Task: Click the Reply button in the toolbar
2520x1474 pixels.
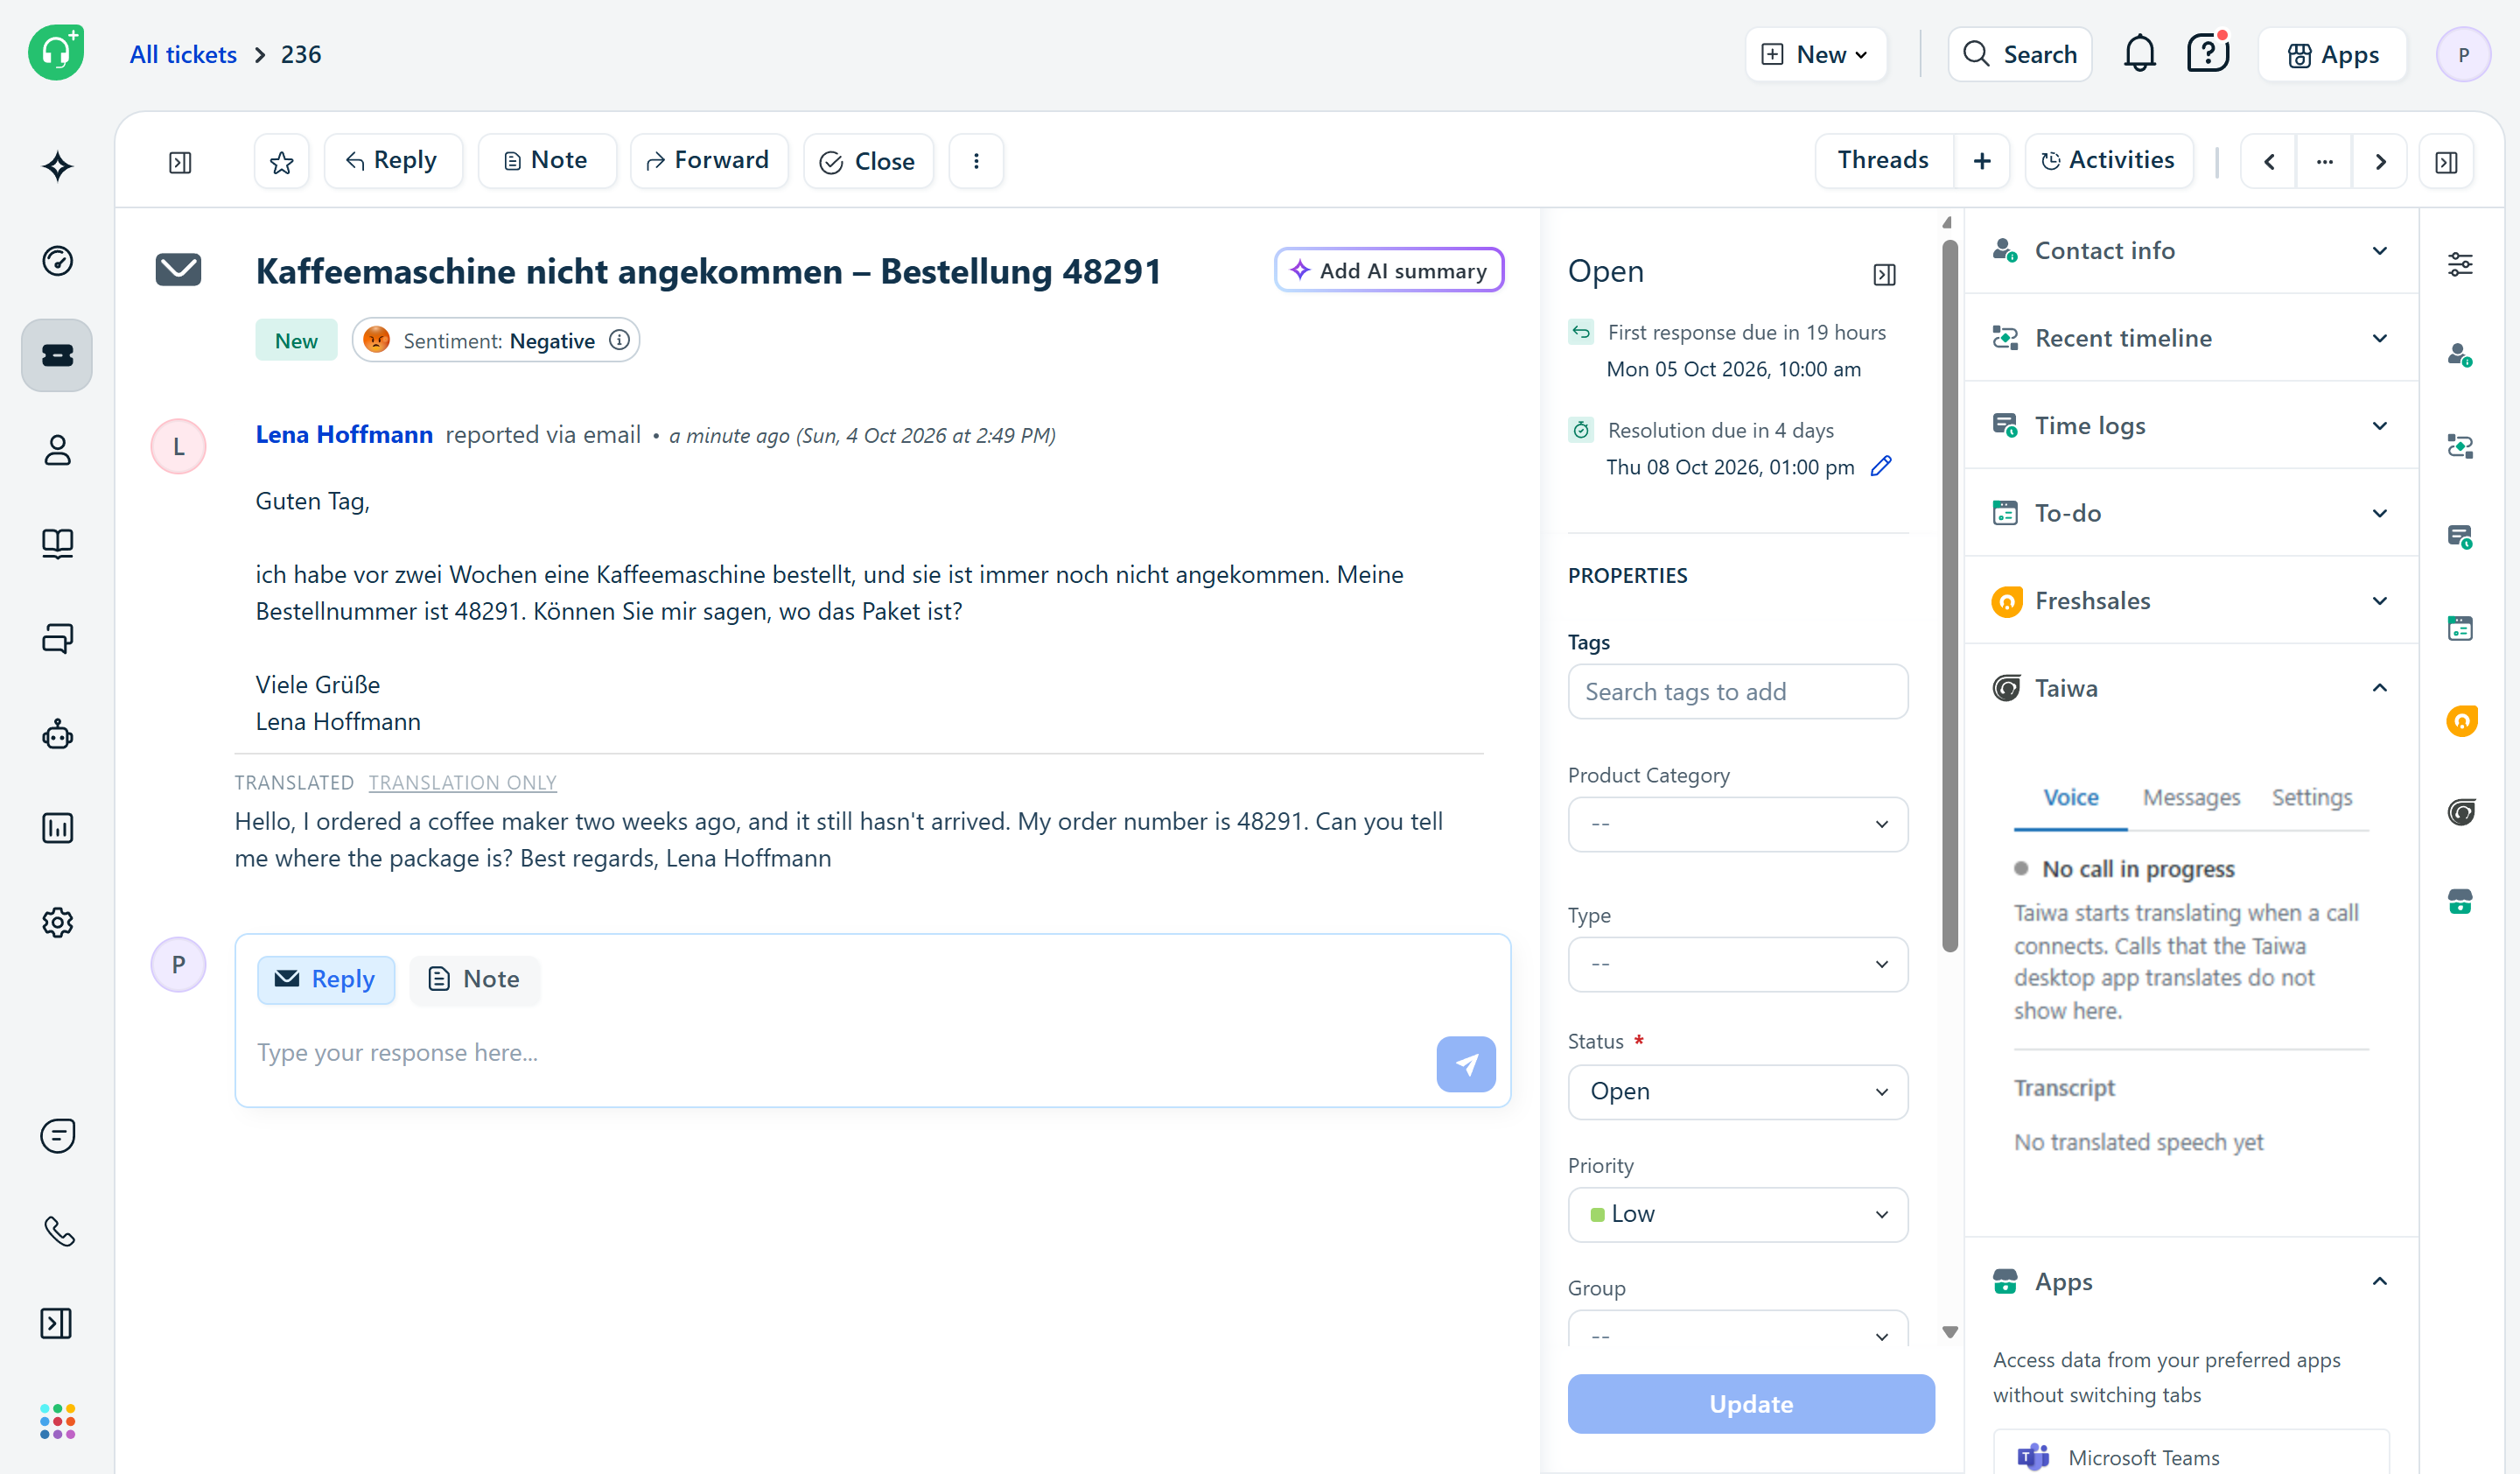Action: click(x=392, y=161)
